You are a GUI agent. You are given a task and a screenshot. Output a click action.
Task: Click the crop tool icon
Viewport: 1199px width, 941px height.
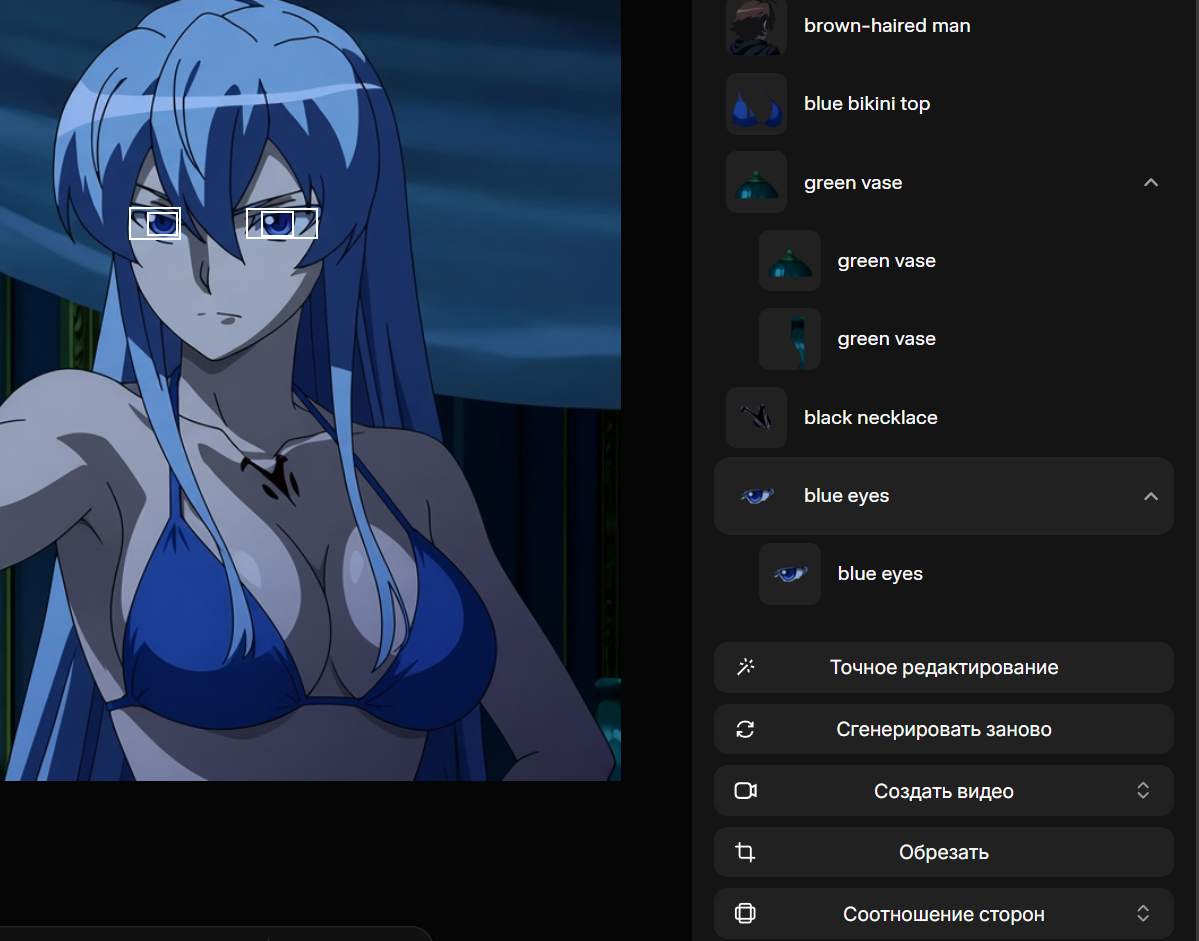click(x=746, y=852)
